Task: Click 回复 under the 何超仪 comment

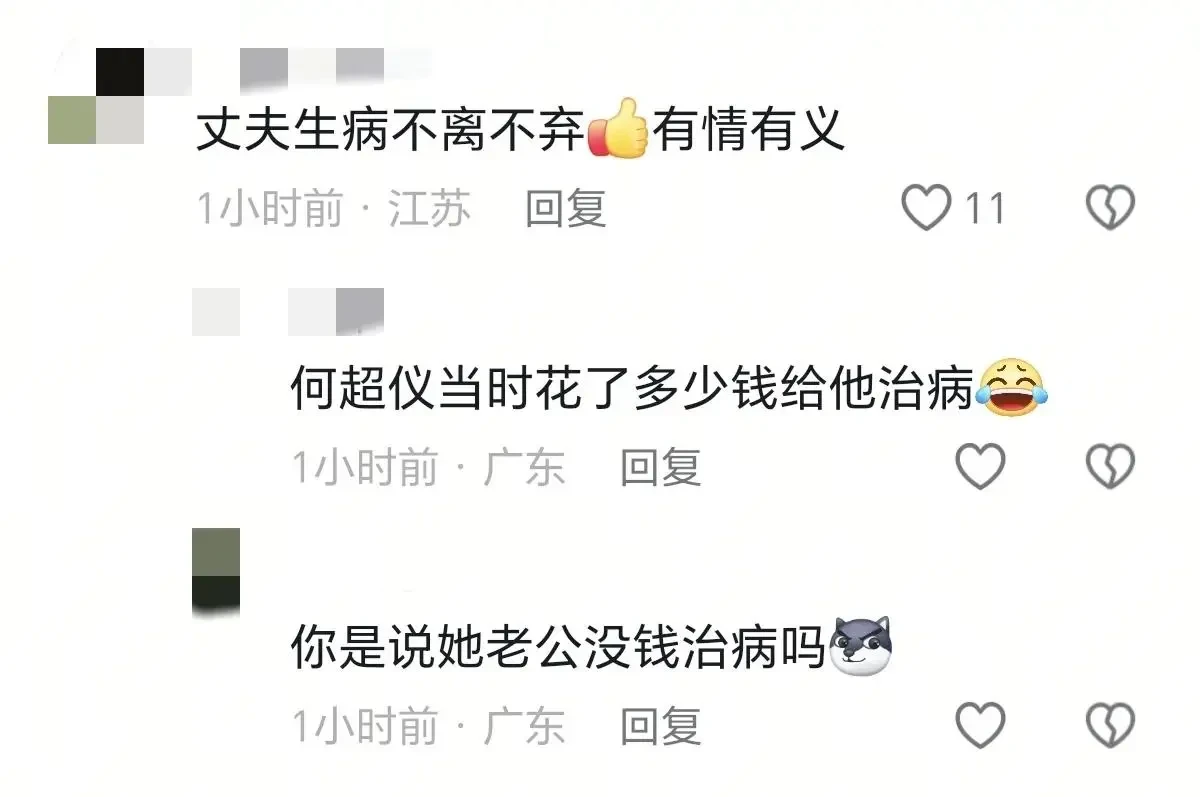Action: tap(660, 467)
